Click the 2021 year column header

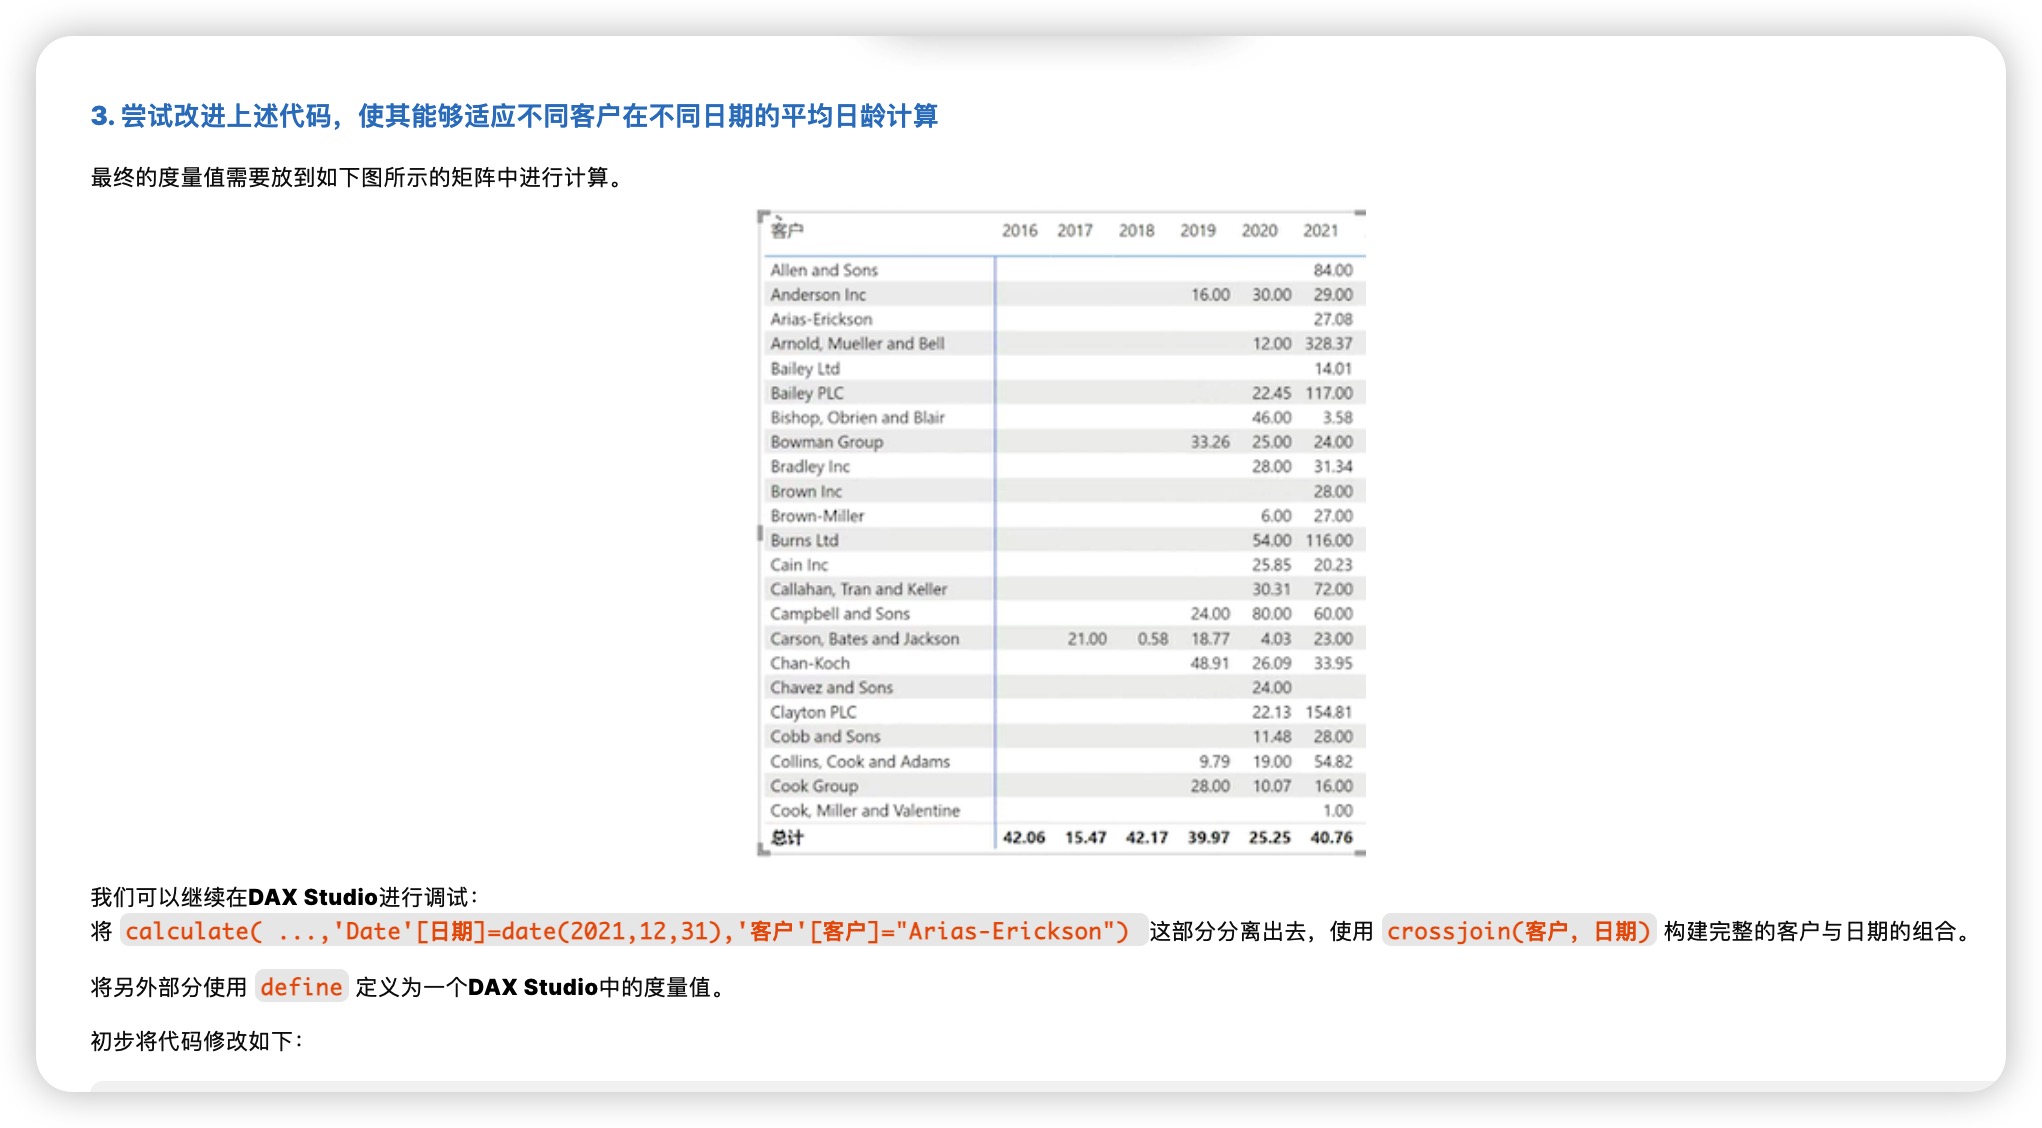click(1320, 231)
